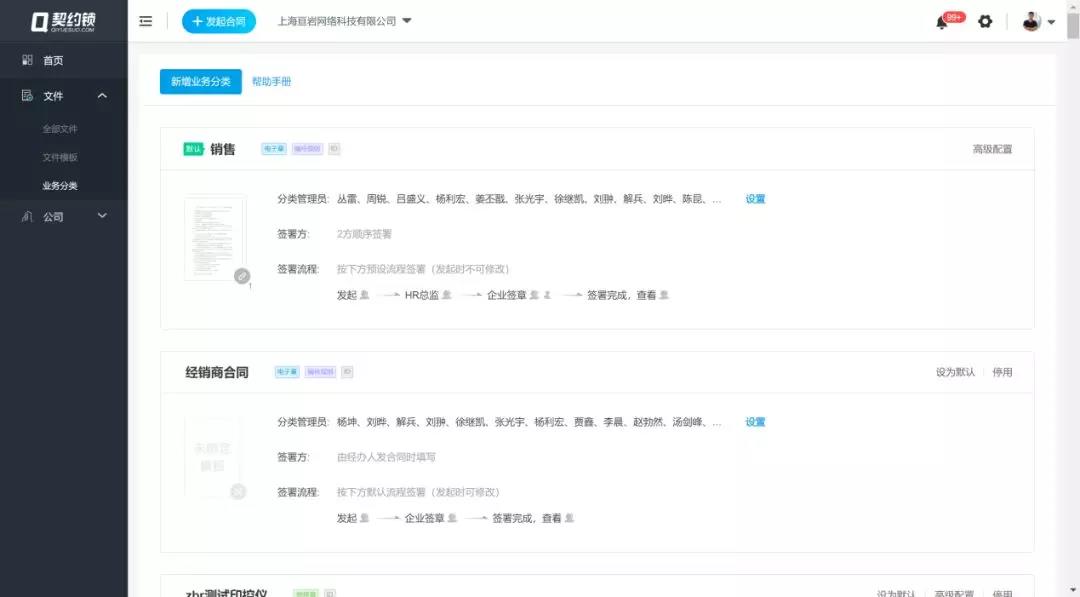1080x597 pixels.
Task: Open the settings gear icon in header
Action: (x=985, y=21)
